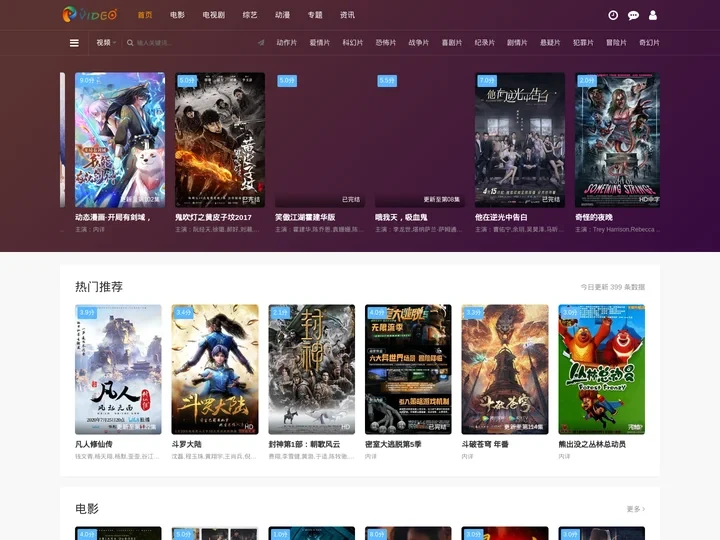Screen dimensions: 720x540
Task: Select the 爱情片 category link
Action: pos(320,43)
